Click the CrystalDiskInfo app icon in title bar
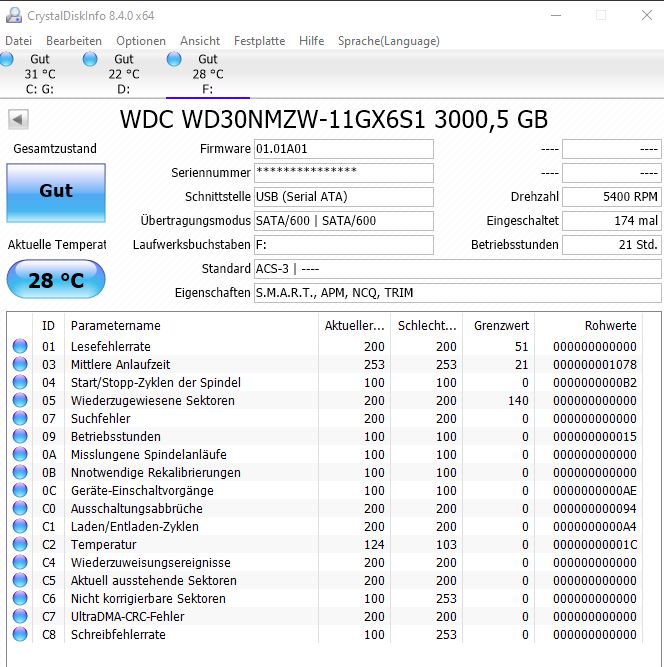The height and width of the screenshot is (667, 664). (x=14, y=15)
